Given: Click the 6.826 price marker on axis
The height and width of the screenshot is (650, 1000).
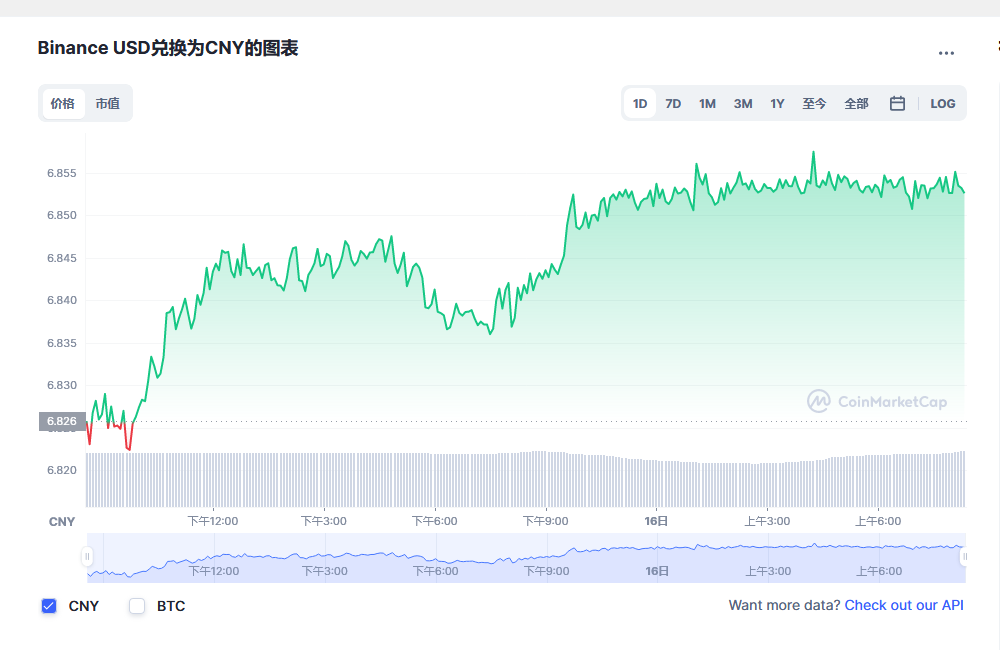Looking at the screenshot, I should pos(62,421).
